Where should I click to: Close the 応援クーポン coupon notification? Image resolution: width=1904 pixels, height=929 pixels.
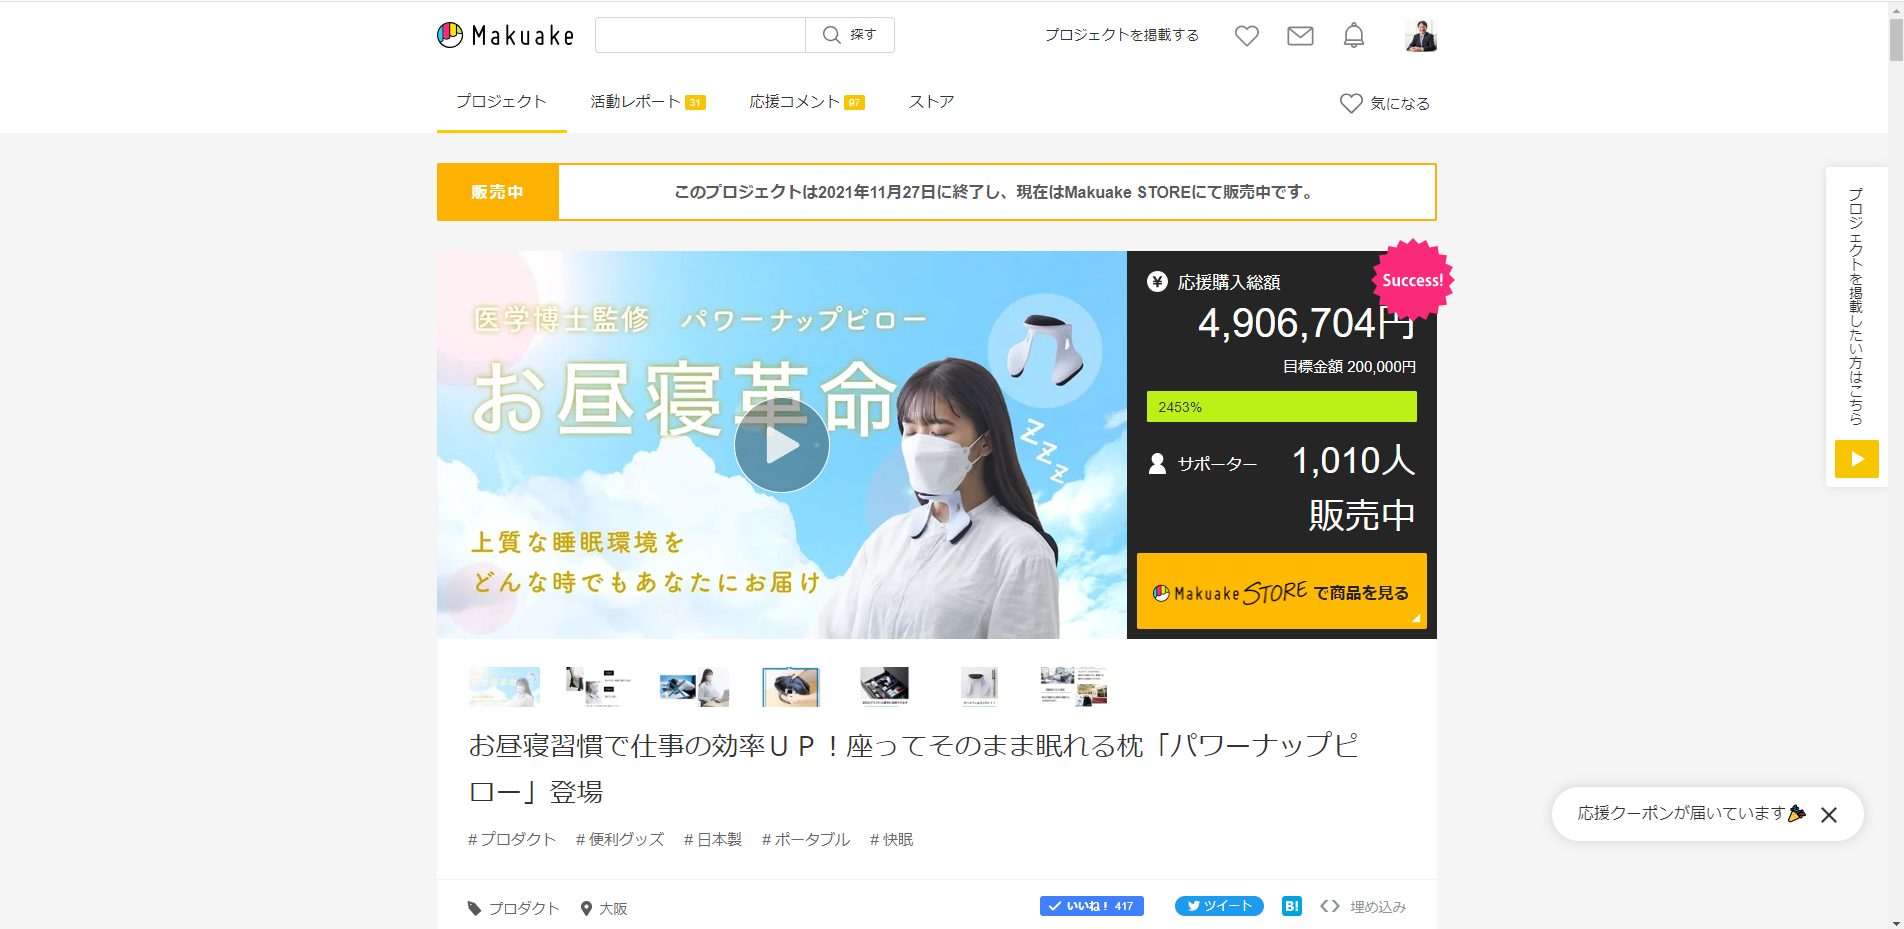(x=1828, y=815)
